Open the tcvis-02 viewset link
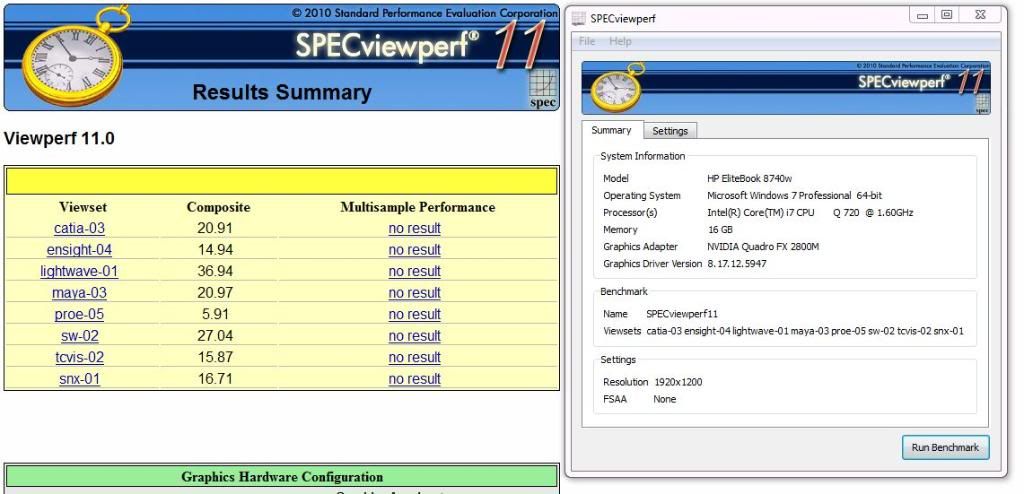 point(79,357)
